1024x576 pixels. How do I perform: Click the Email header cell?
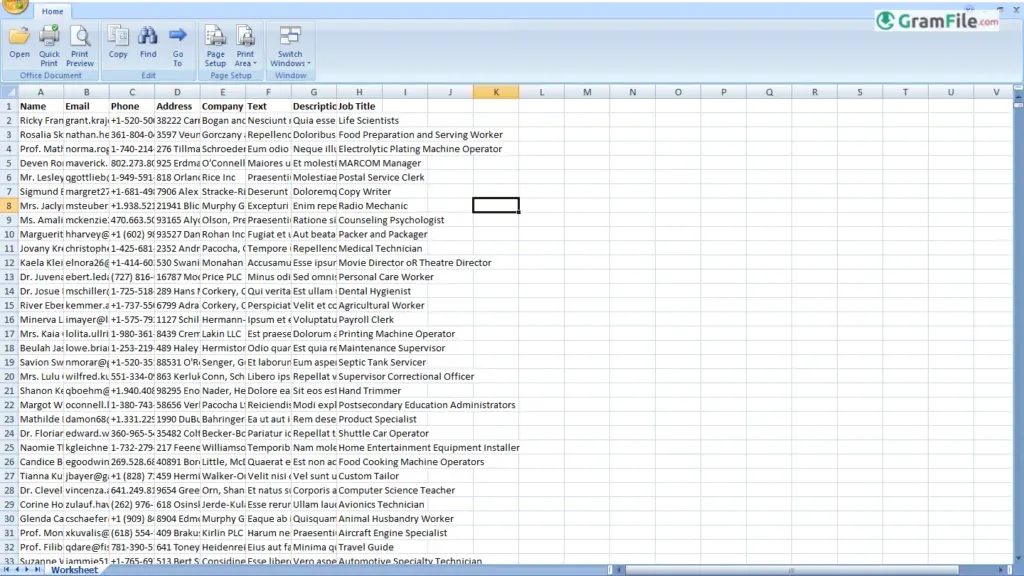(86, 106)
